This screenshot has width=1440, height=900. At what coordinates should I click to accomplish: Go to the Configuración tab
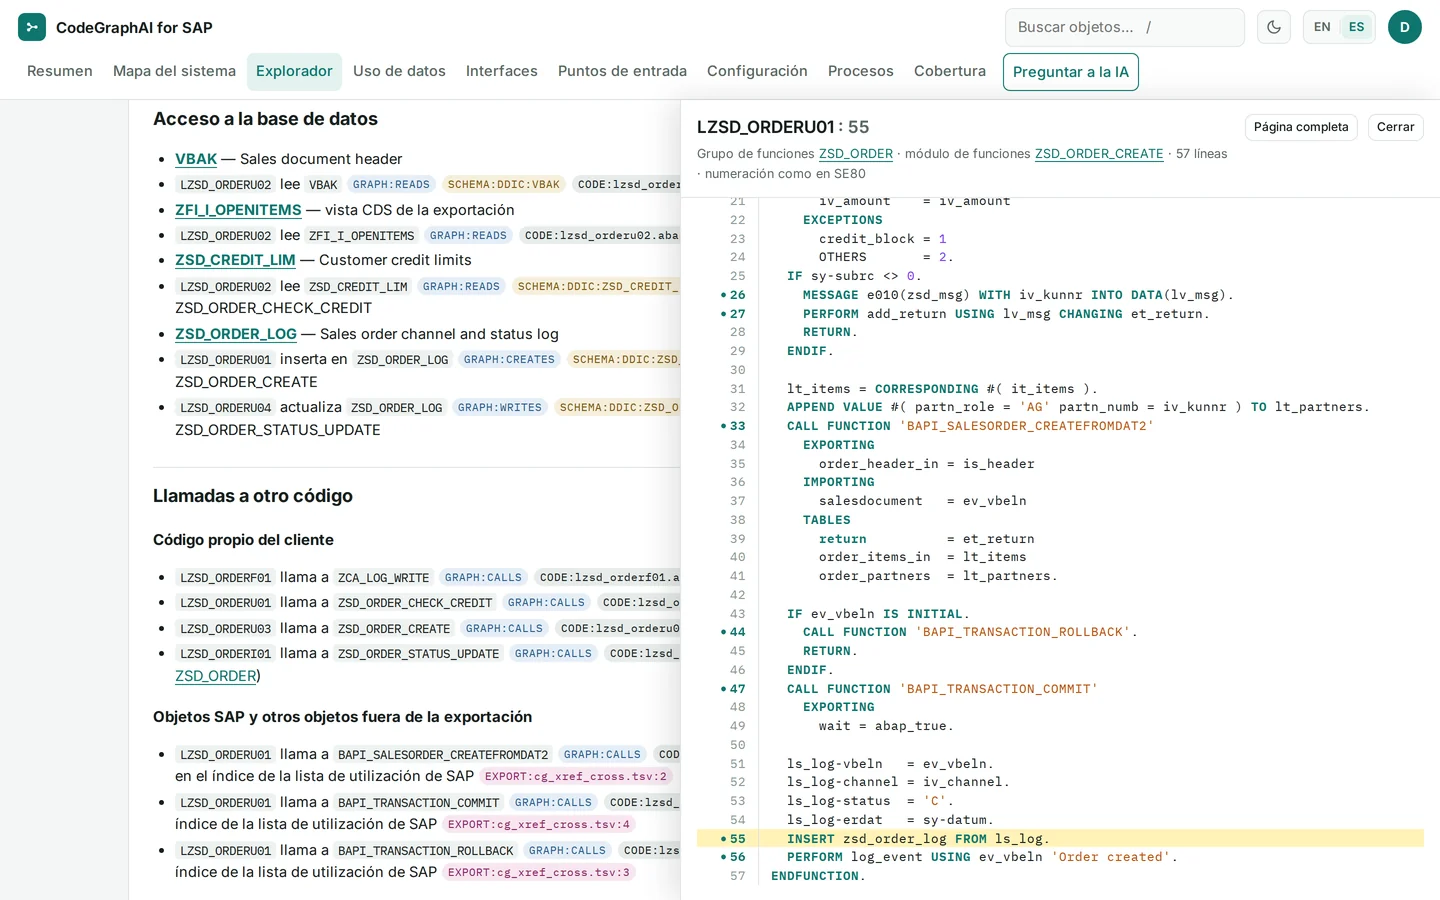(x=757, y=71)
